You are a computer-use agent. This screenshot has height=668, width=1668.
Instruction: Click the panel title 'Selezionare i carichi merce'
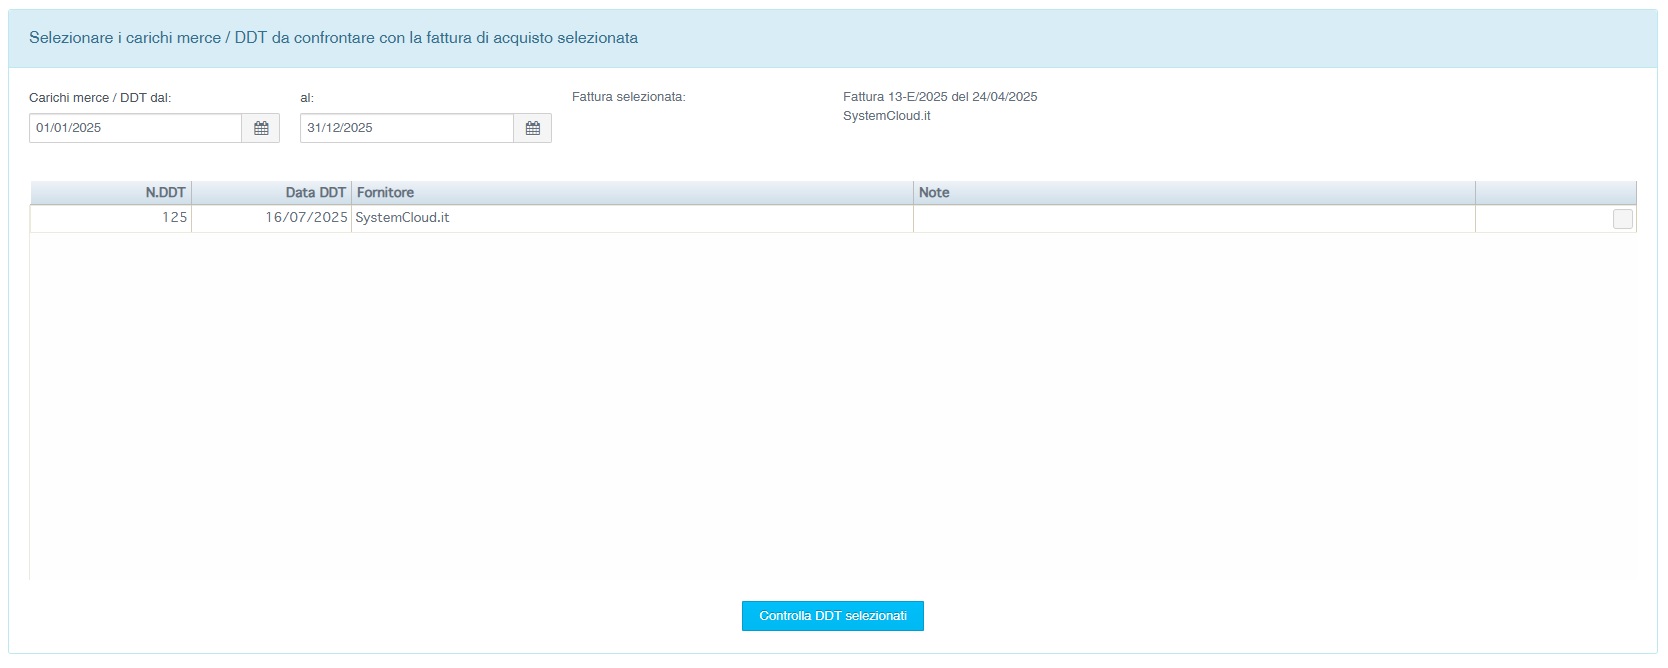pyautogui.click(x=333, y=38)
